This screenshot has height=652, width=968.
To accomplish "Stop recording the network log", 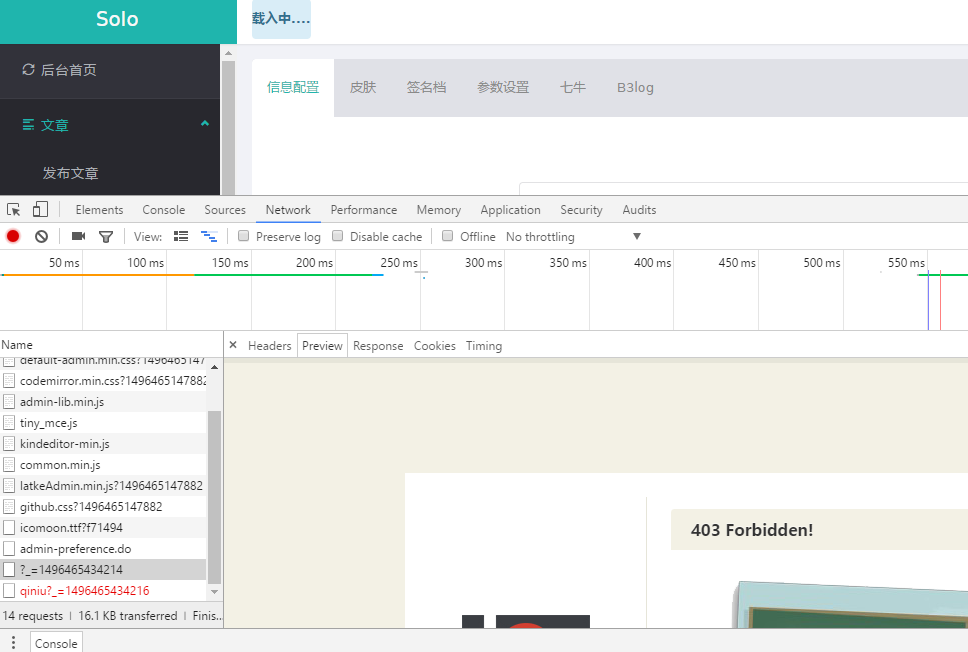I will tap(12, 236).
